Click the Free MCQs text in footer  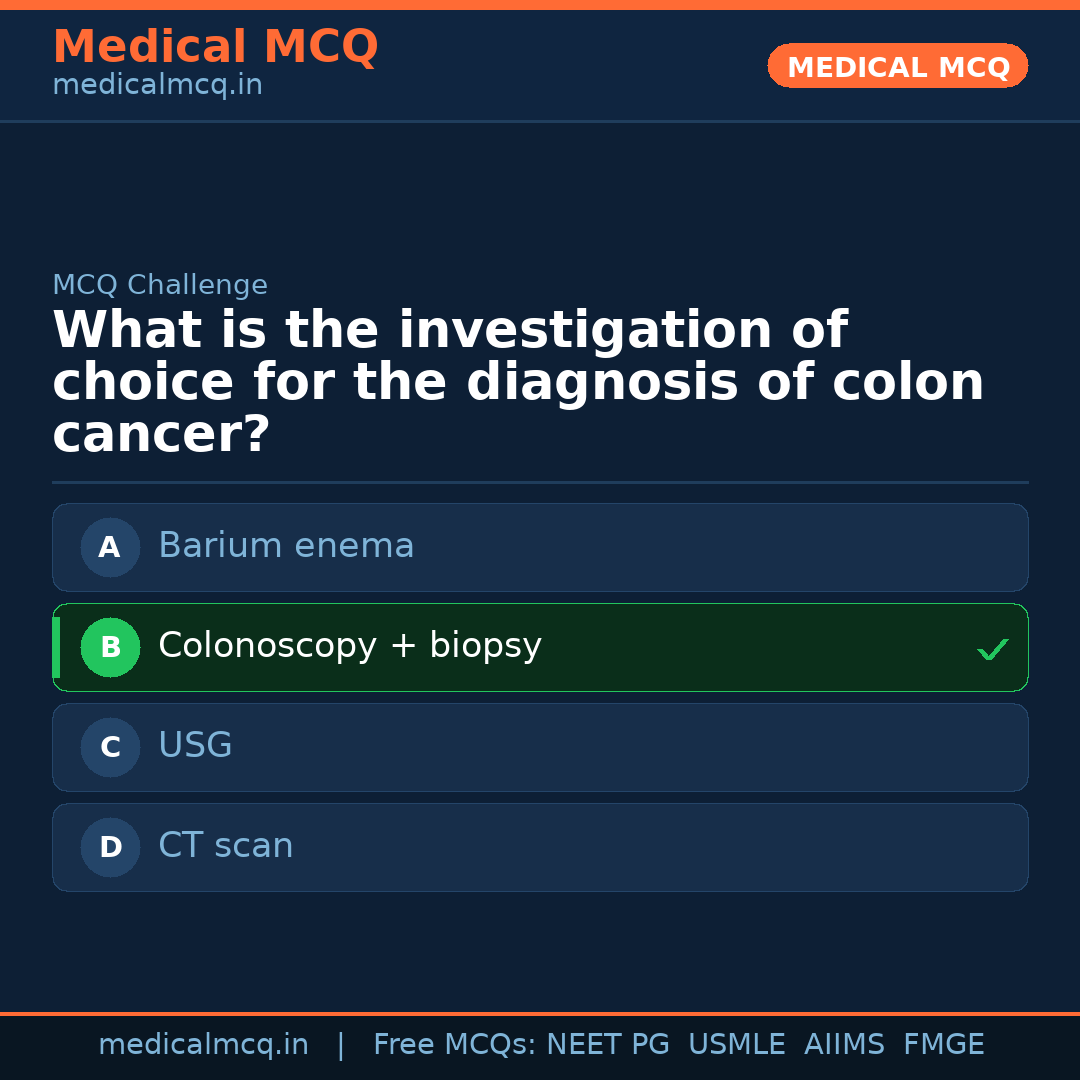coord(455,1045)
